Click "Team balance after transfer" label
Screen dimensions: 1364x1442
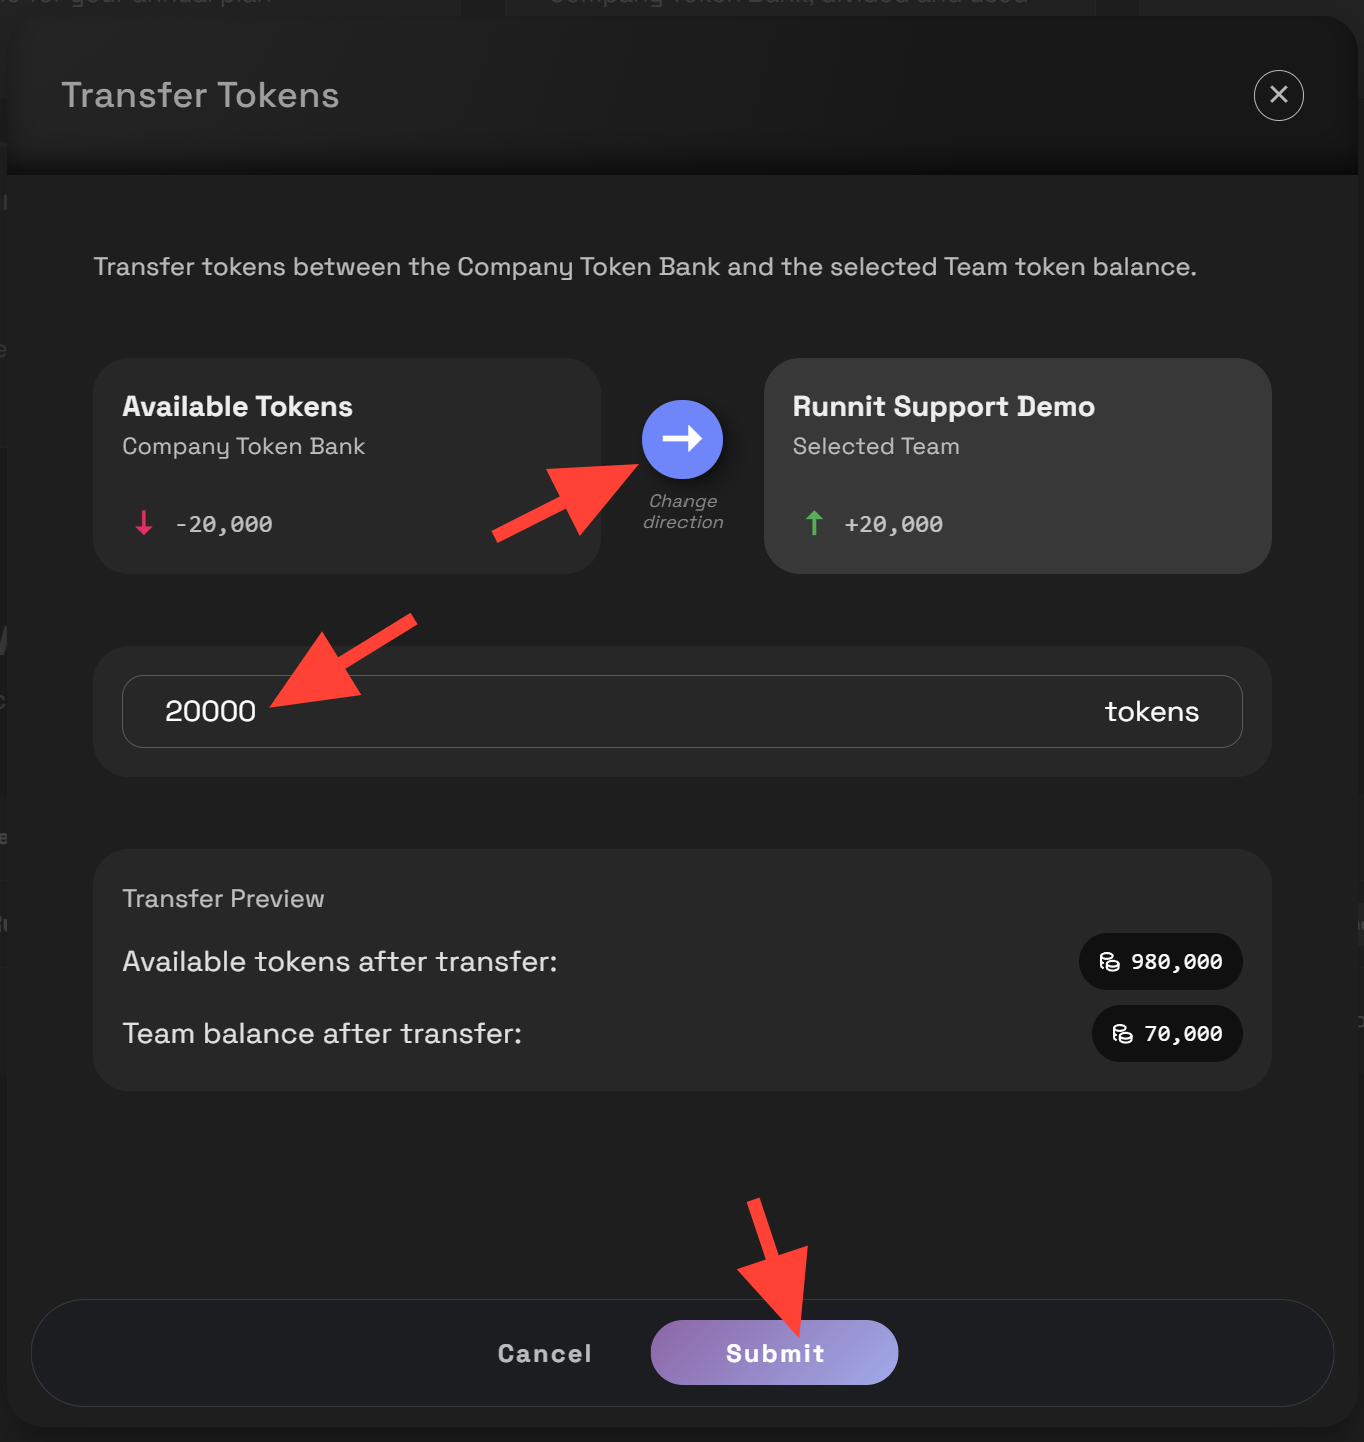[x=322, y=1034]
